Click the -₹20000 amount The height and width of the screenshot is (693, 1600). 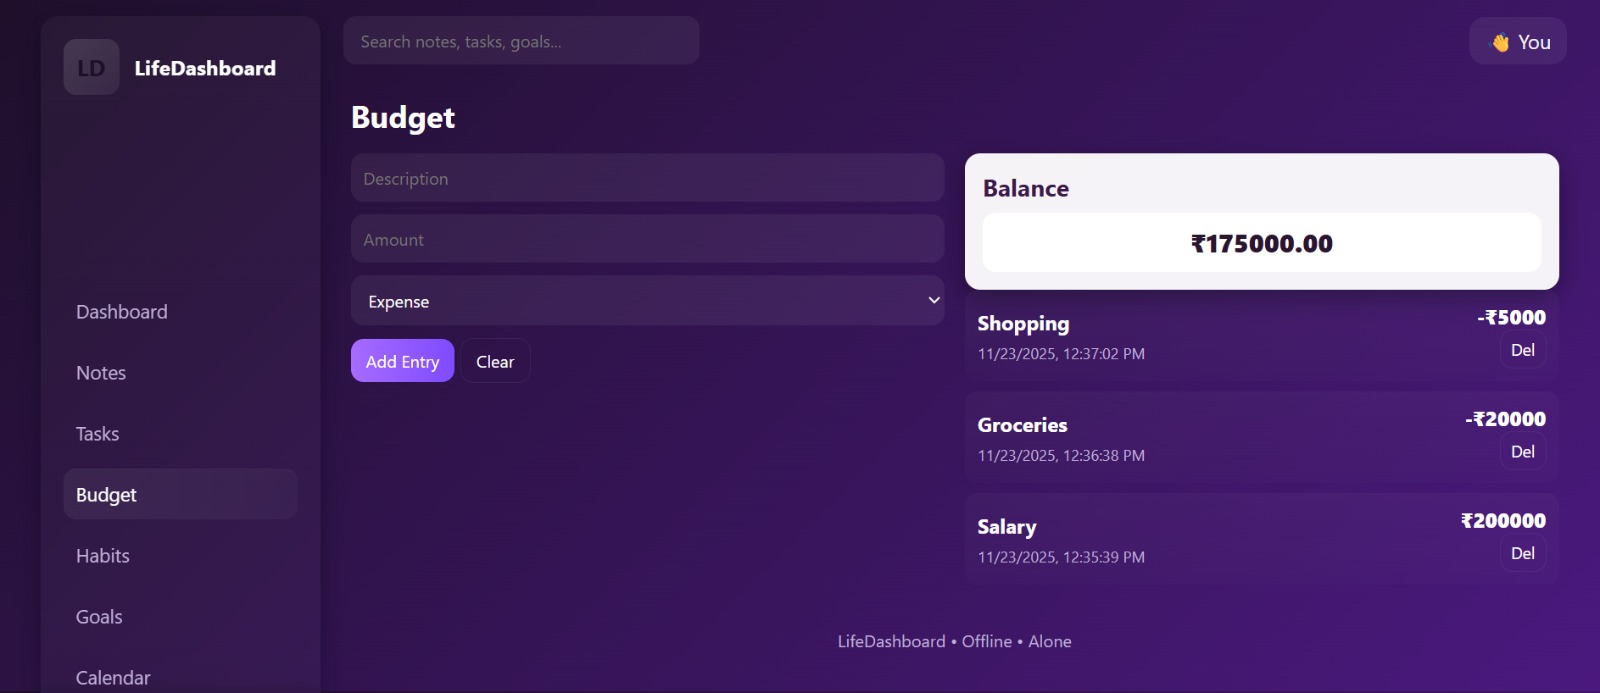coord(1505,419)
